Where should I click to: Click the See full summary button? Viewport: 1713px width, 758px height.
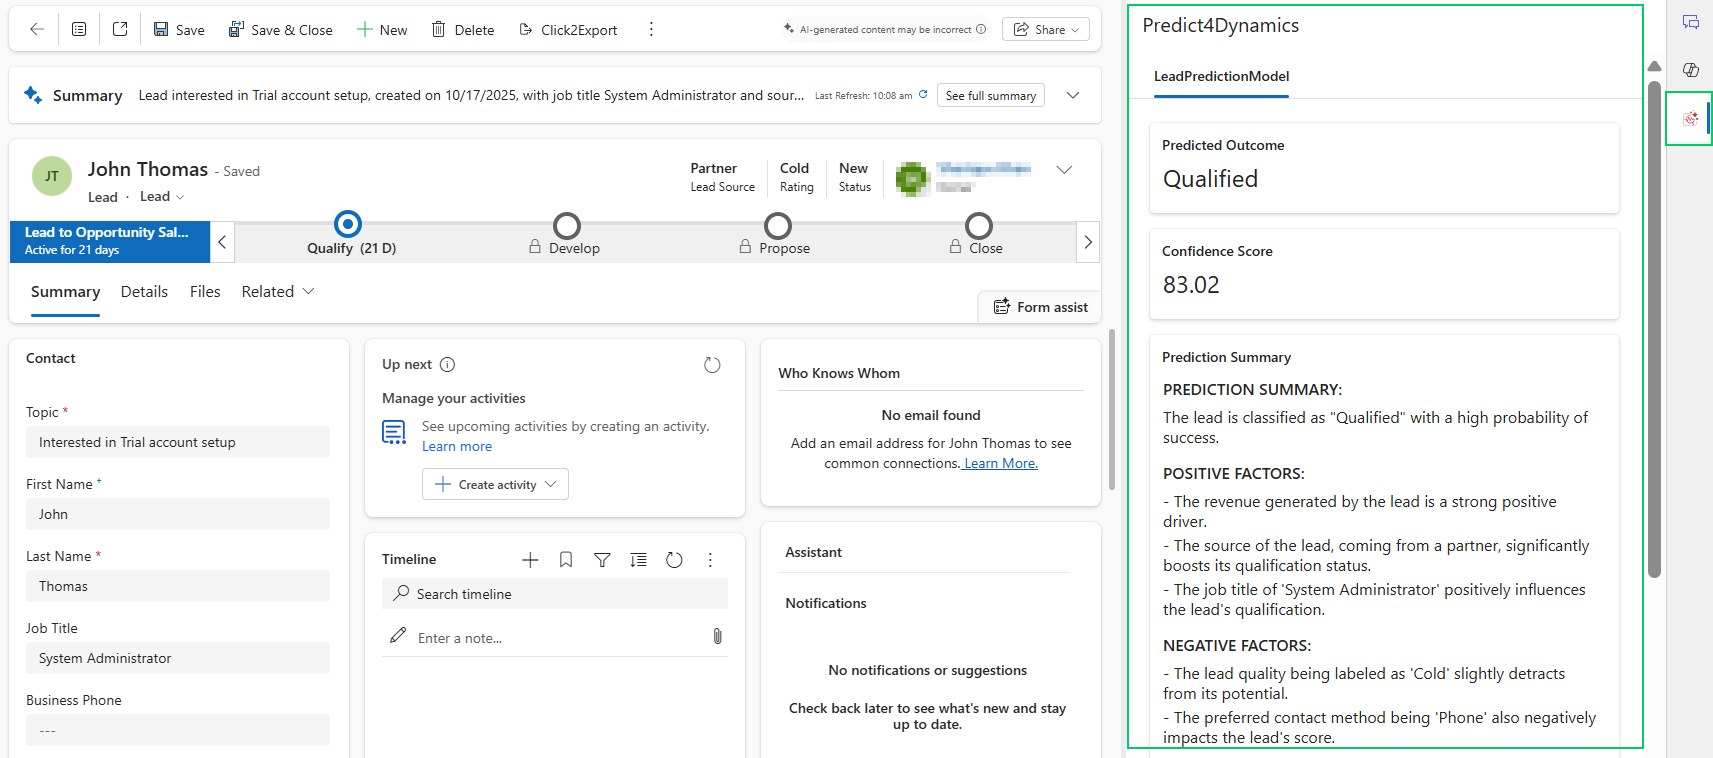pos(990,96)
